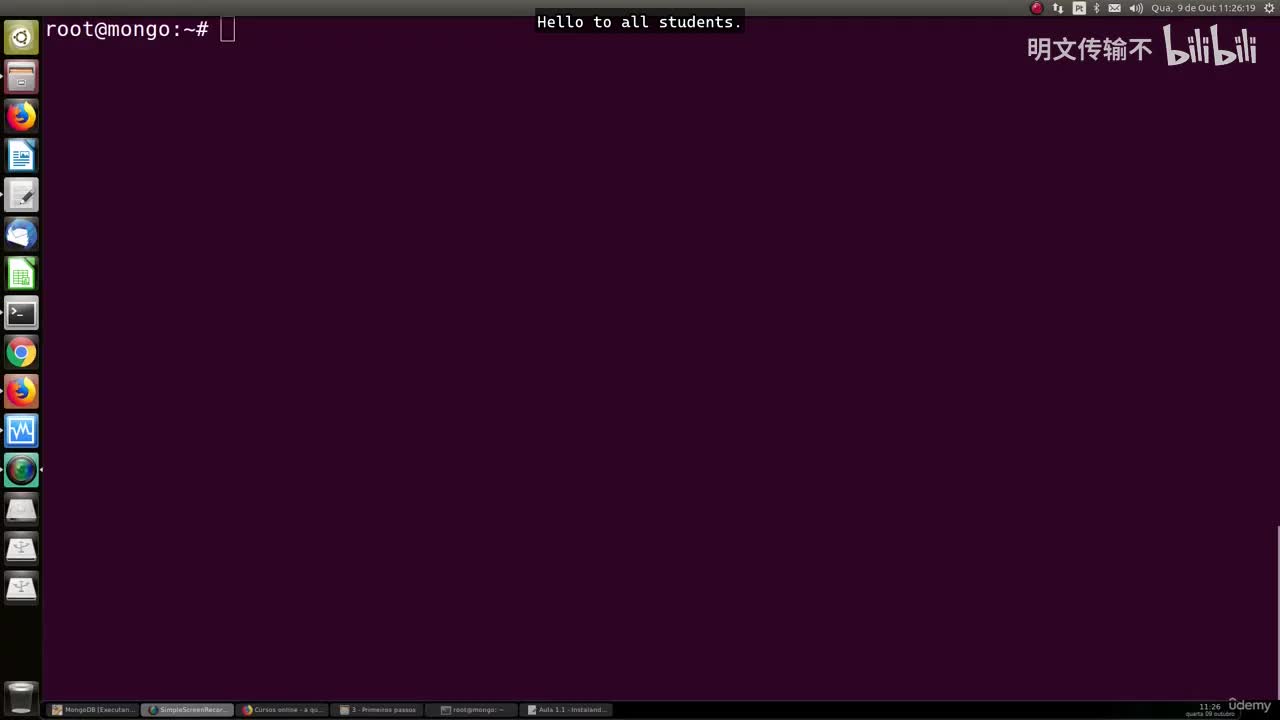Image resolution: width=1280 pixels, height=720 pixels.
Task: Open the Terminal launcher icon
Action: coord(21,313)
